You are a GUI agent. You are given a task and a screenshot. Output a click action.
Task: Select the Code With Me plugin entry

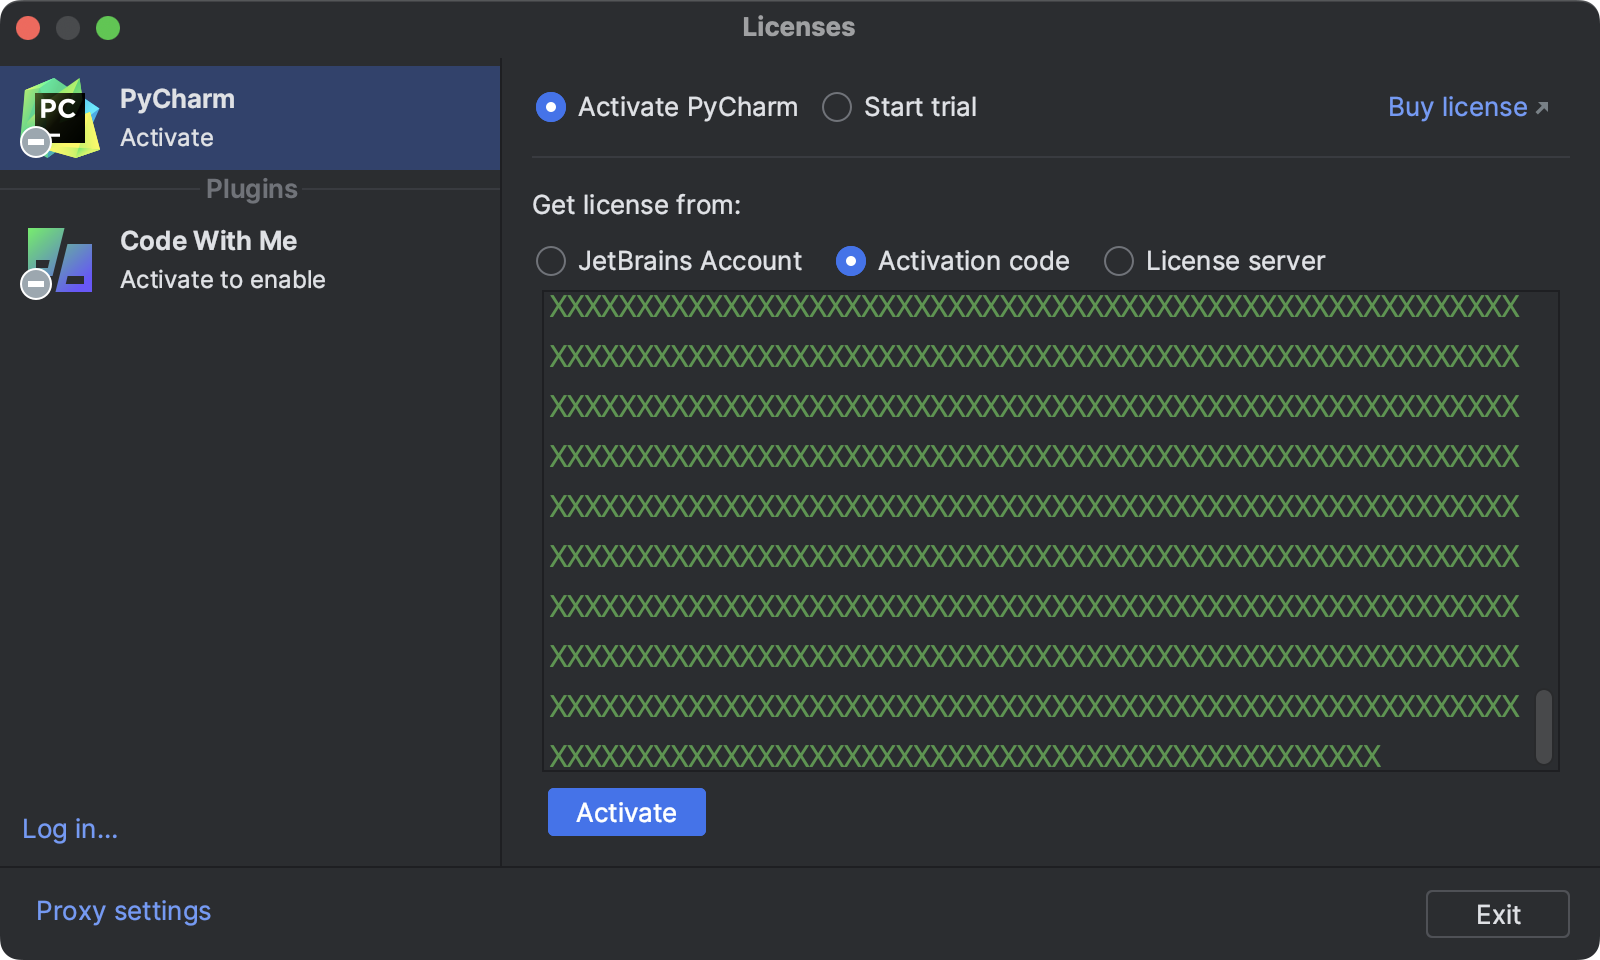tap(250, 260)
